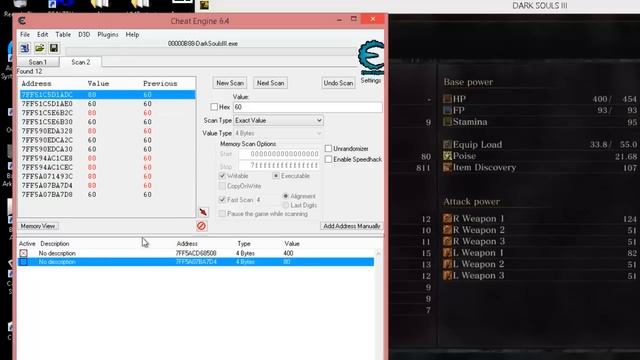This screenshot has height=360, width=640.
Task: Toggle the Hex checkbox
Action: point(214,107)
